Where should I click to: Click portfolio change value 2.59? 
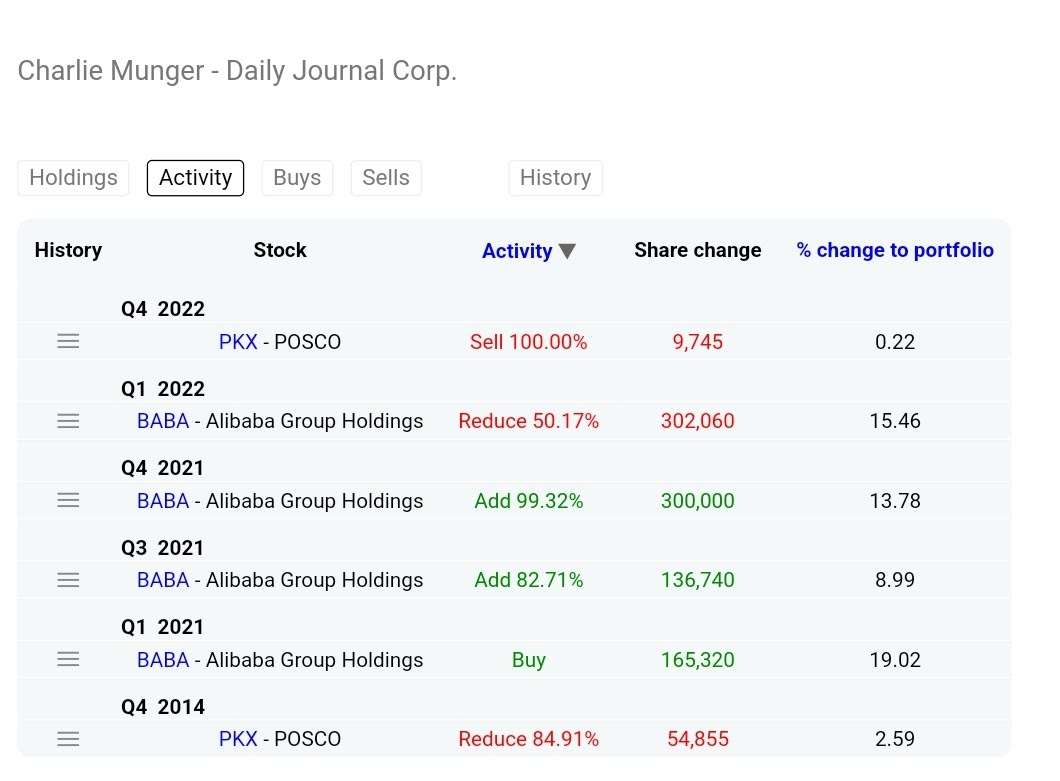(895, 739)
